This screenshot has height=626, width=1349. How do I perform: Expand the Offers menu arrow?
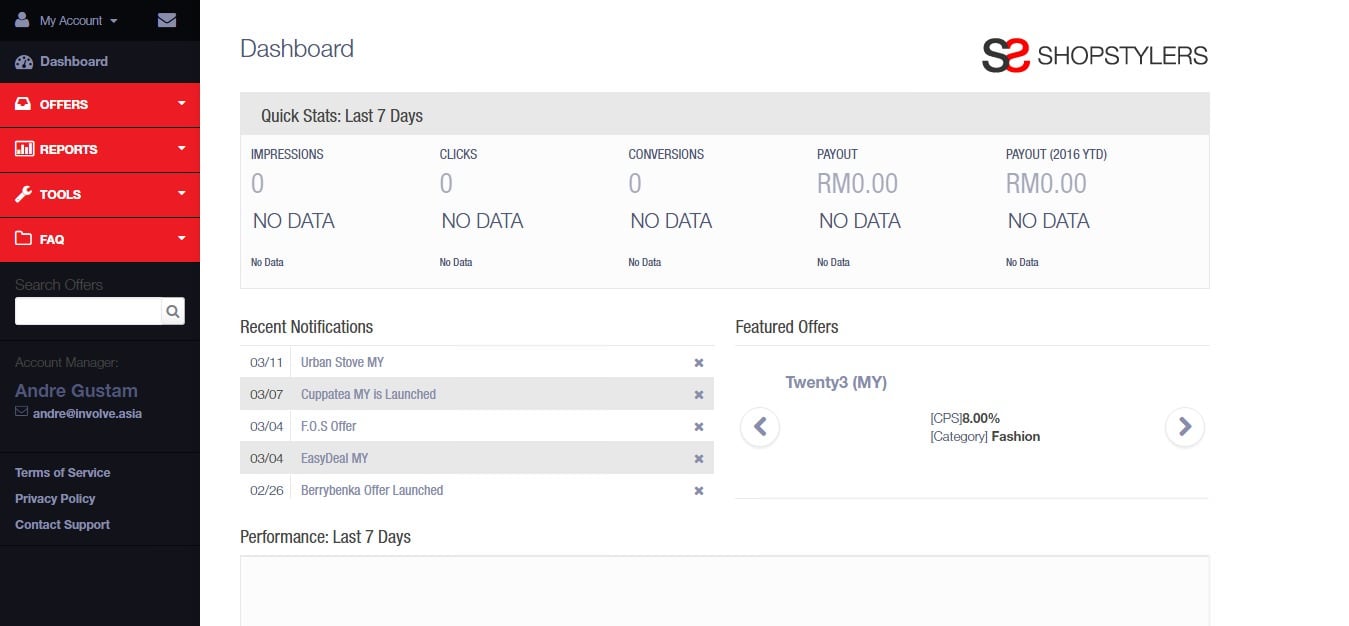pos(182,103)
